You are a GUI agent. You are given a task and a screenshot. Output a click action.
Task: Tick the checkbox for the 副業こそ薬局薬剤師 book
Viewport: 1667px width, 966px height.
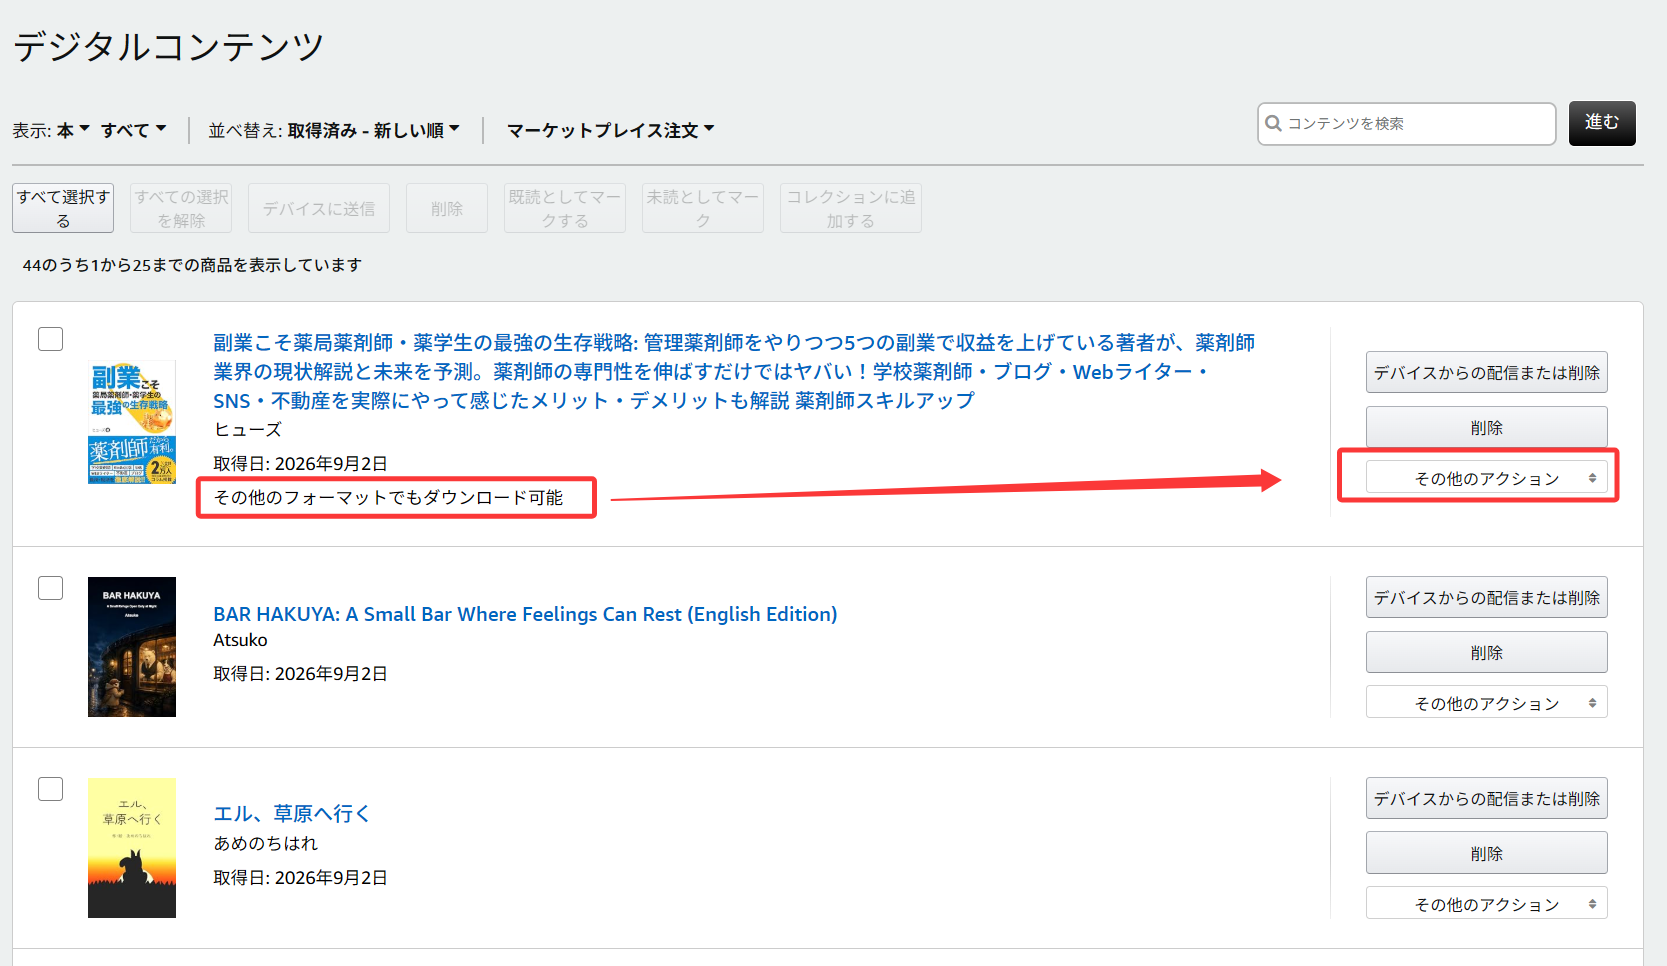tap(50, 339)
